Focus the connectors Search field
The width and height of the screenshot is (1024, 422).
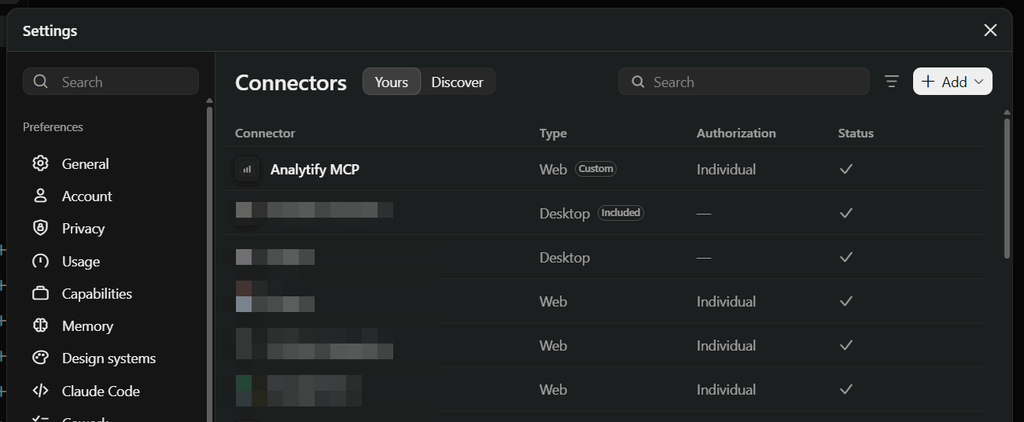click(x=744, y=82)
